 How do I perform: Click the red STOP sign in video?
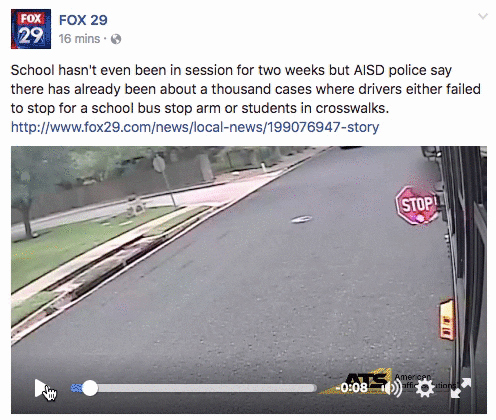pos(416,205)
